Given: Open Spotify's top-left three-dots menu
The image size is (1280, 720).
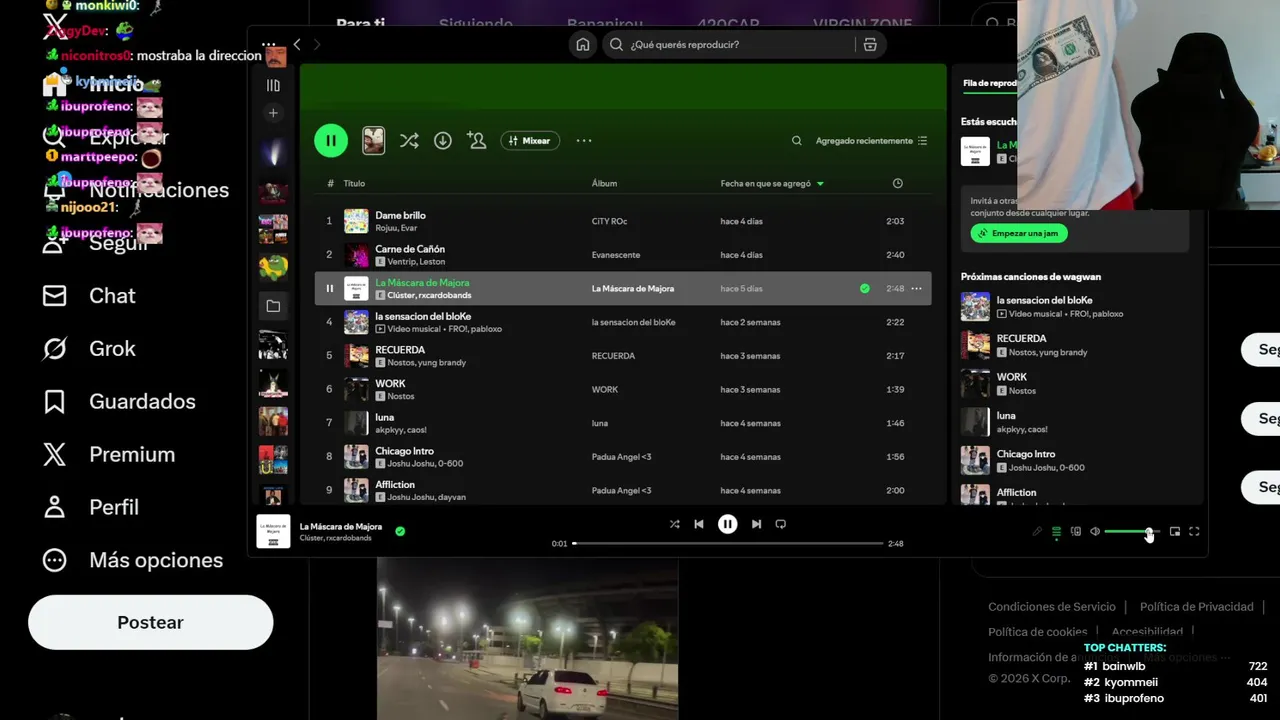Looking at the screenshot, I should tap(268, 44).
